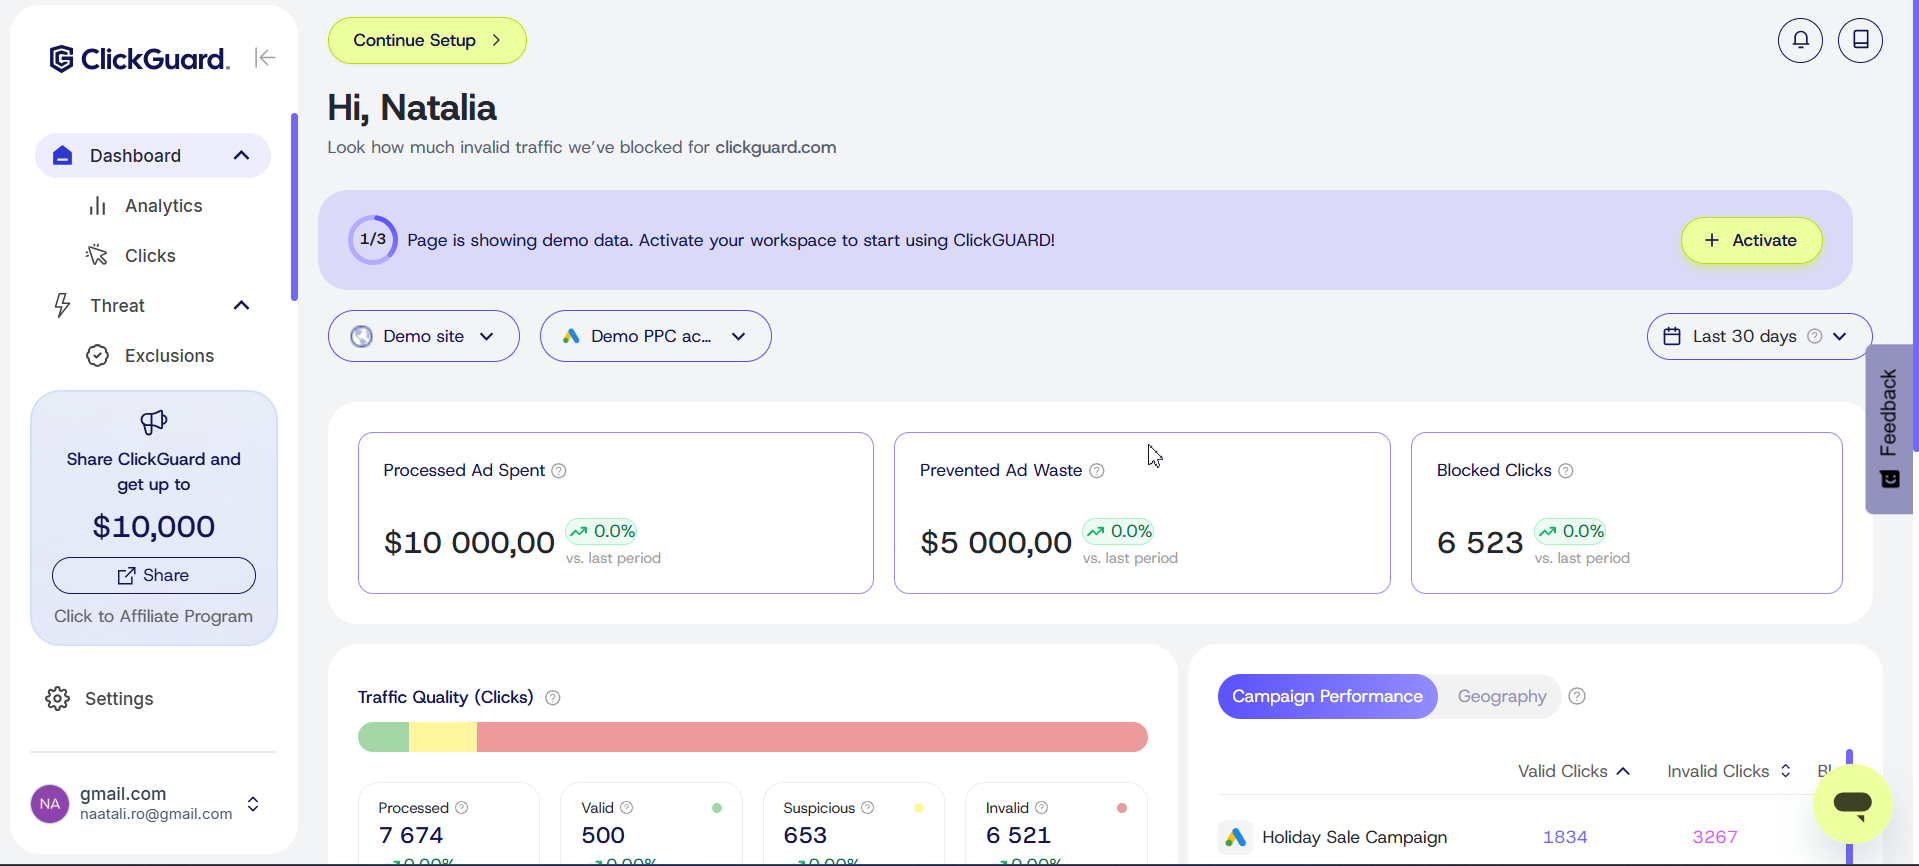
Task: Click the Prevented Ad Waste info icon
Action: pos(1097,471)
